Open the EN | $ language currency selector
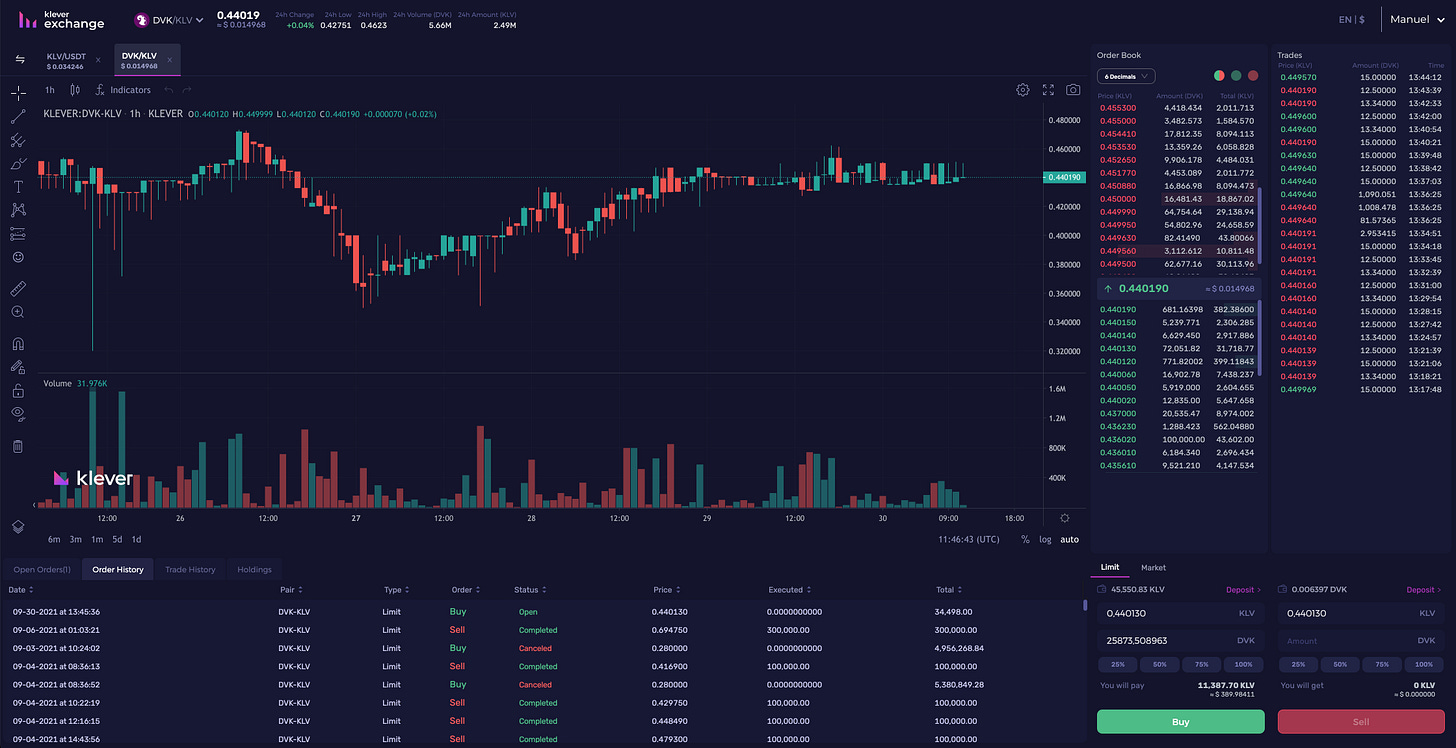The image size is (1456, 748). point(1352,19)
